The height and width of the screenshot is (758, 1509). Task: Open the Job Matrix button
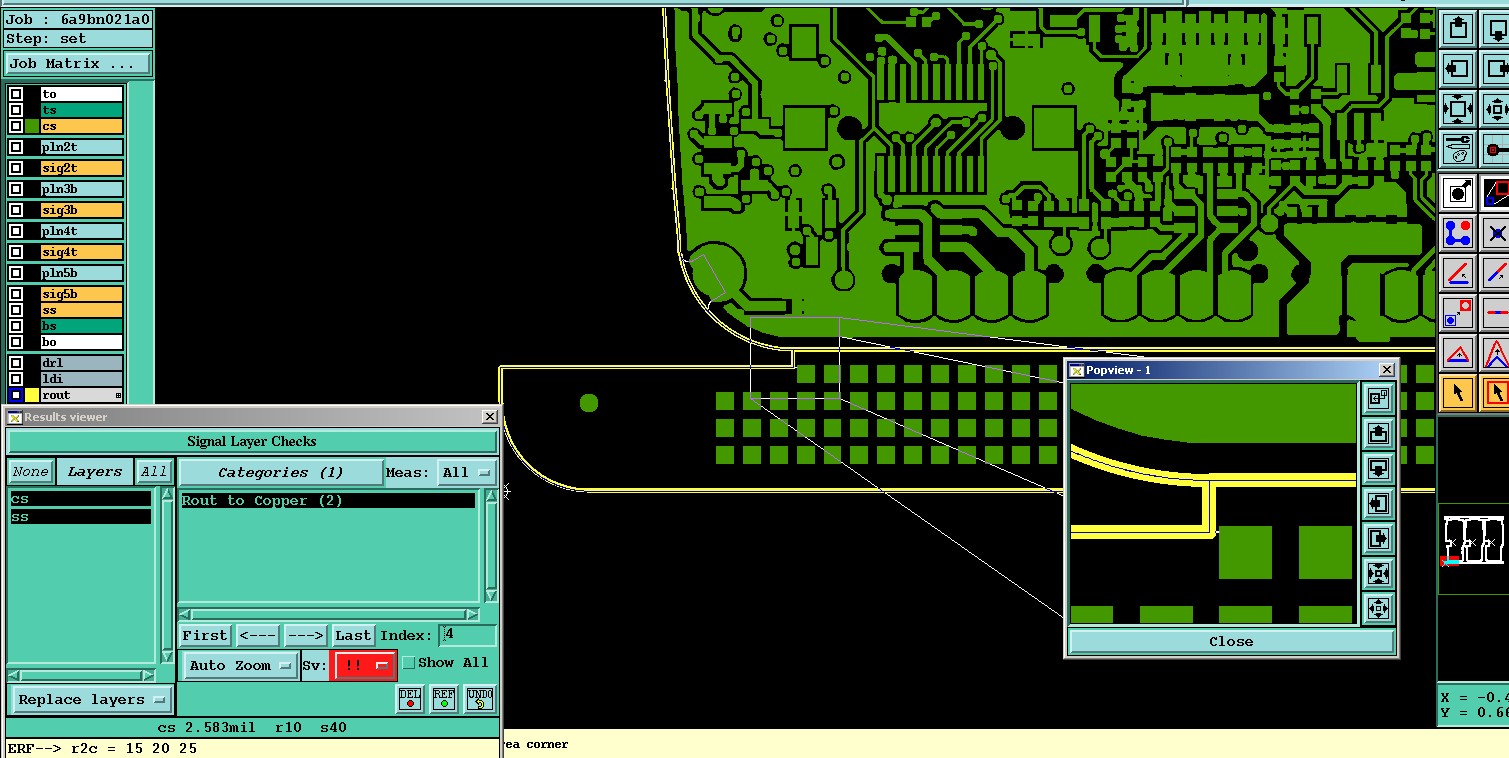tap(78, 63)
